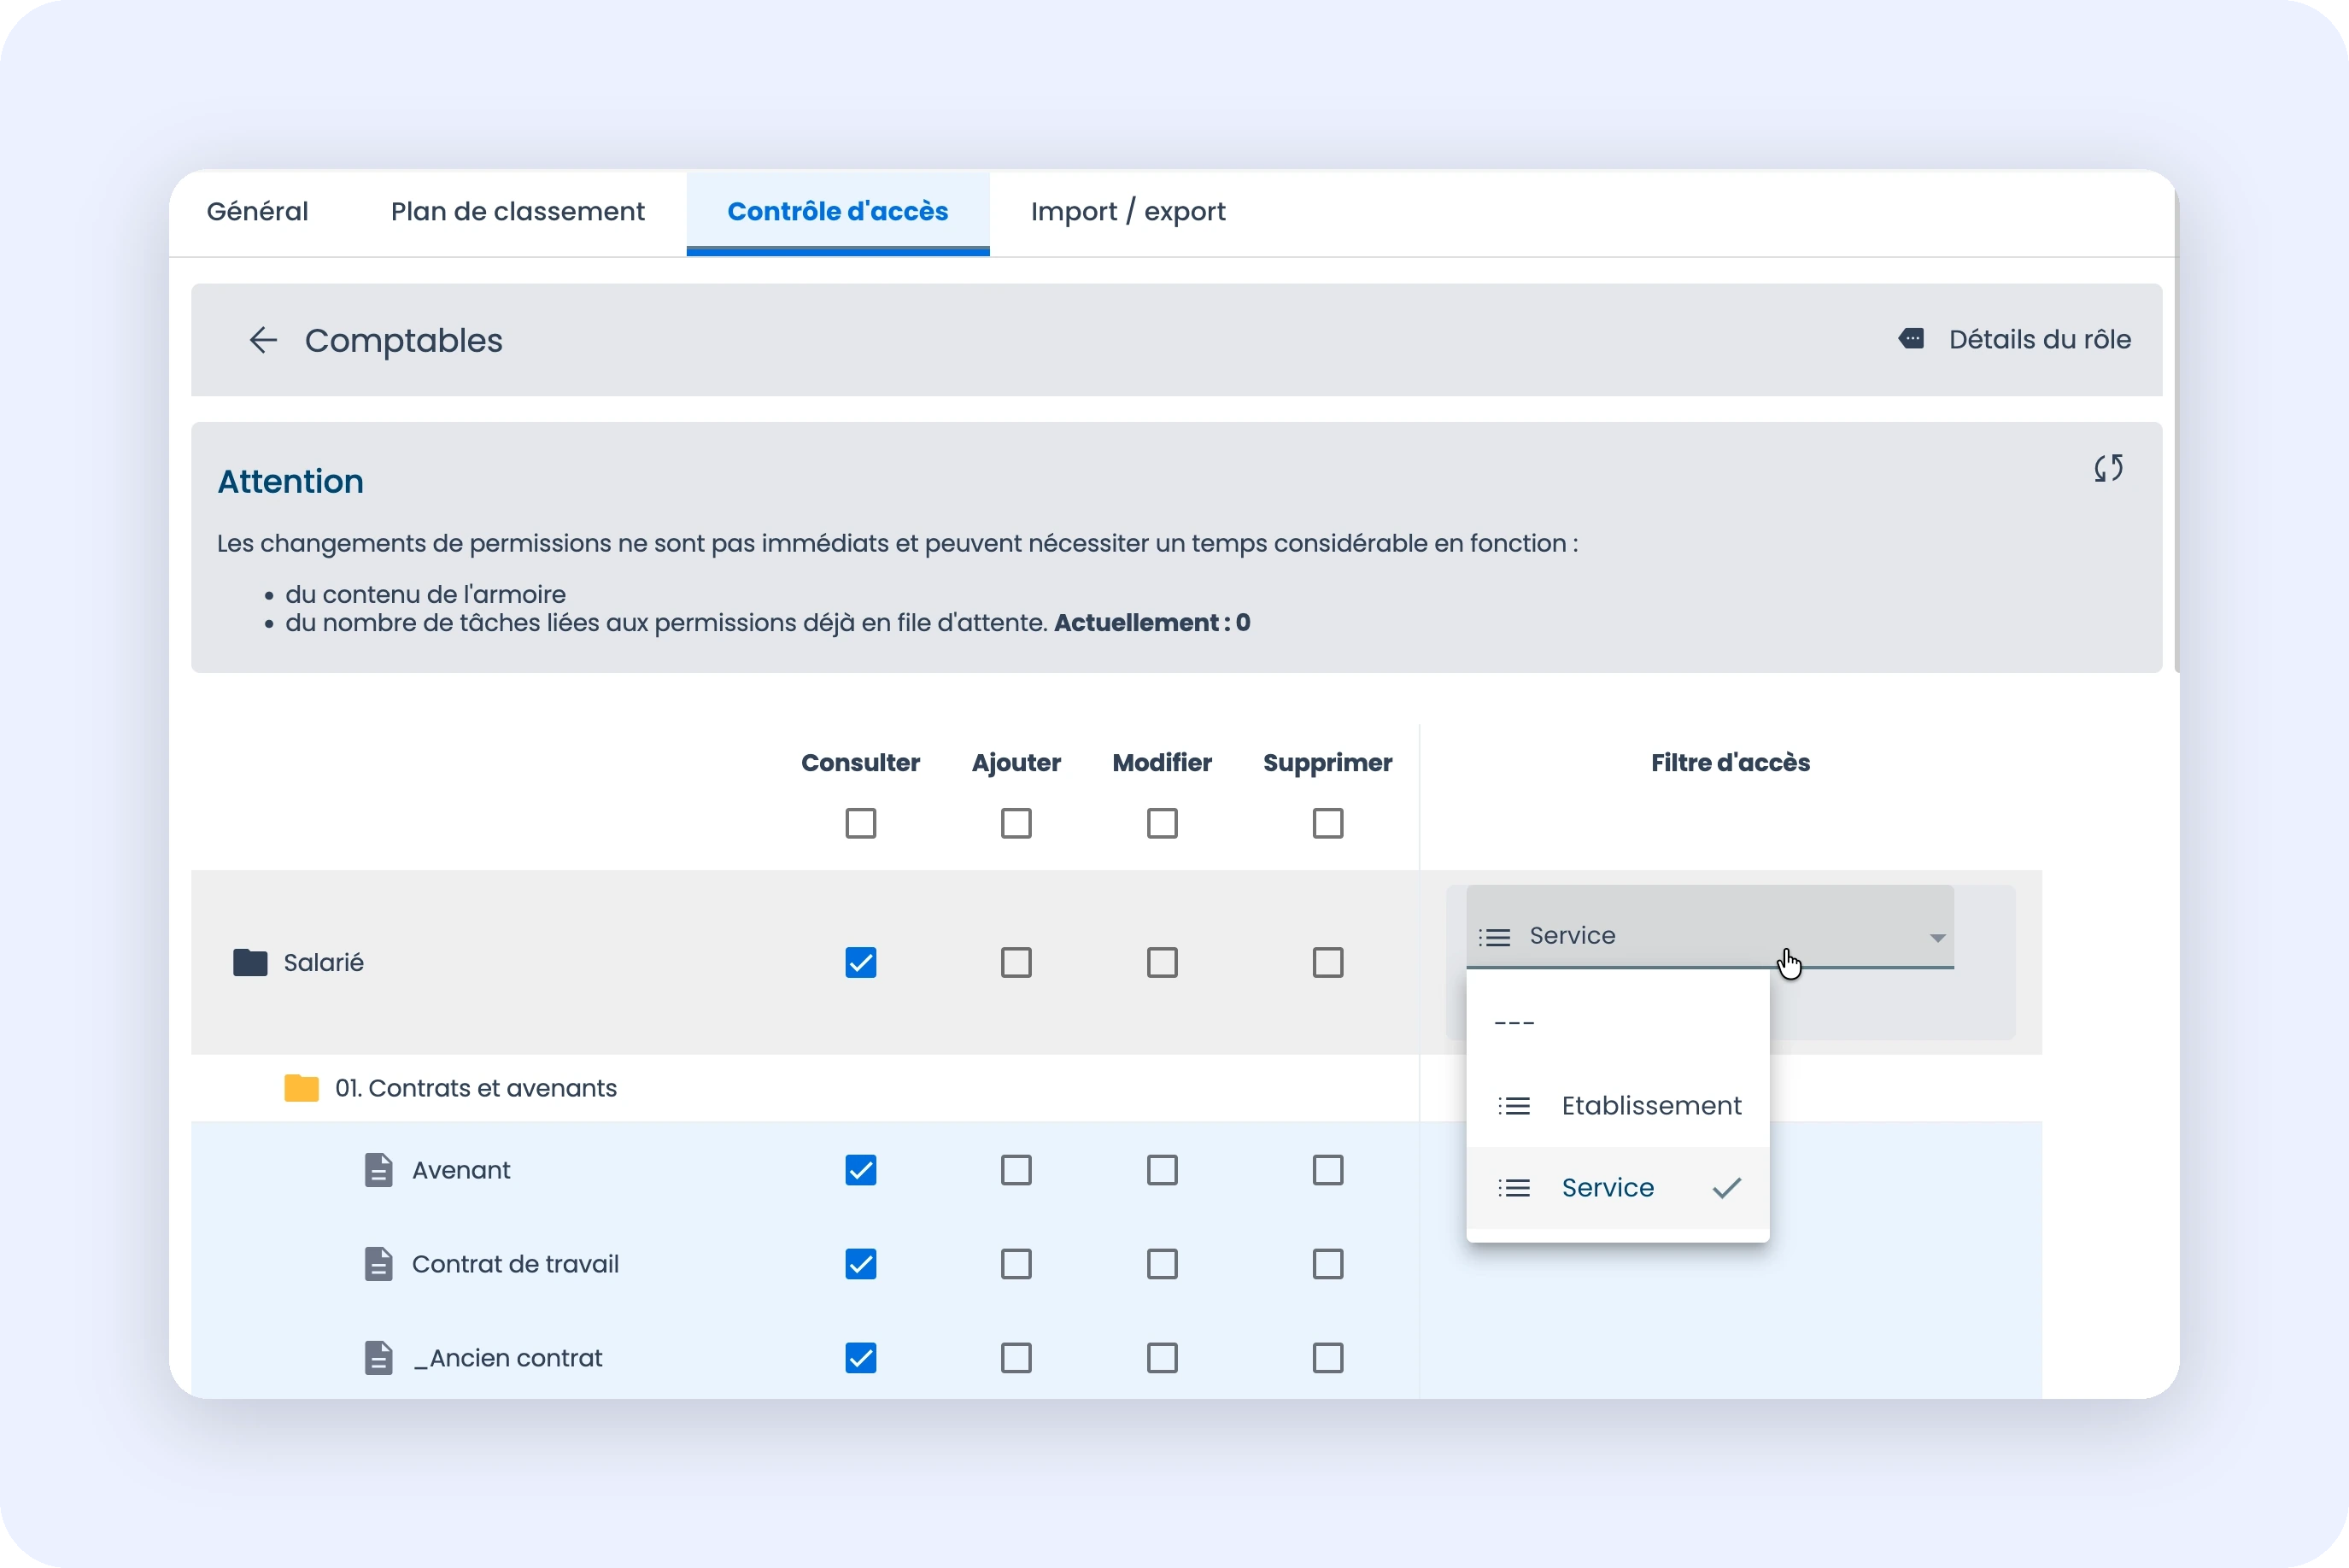Check Ajouter for the Salarié row

click(1016, 962)
